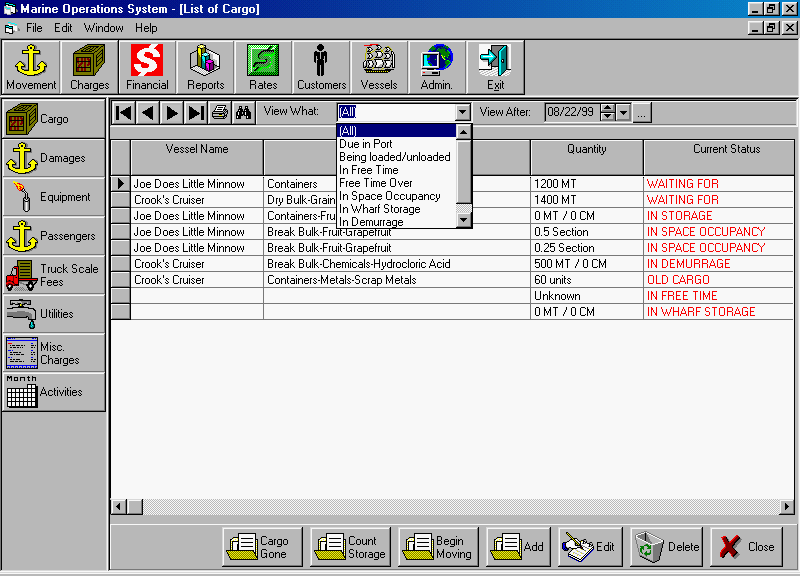Expand the View What dropdown arrow
800x576 pixels.
(x=462, y=113)
